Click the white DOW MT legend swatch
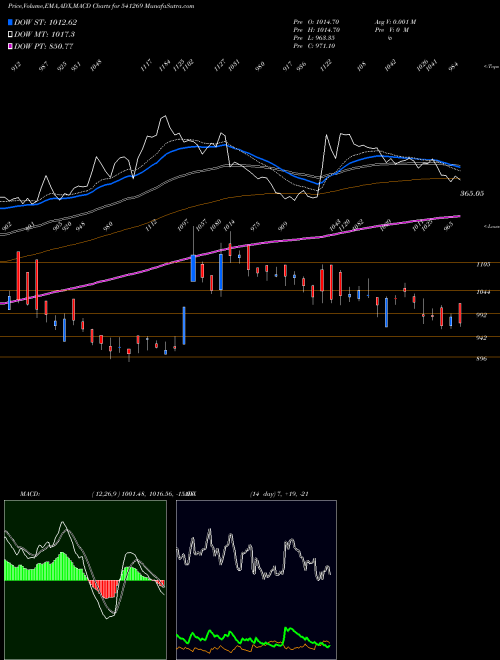500x660 pixels. pos(11,34)
